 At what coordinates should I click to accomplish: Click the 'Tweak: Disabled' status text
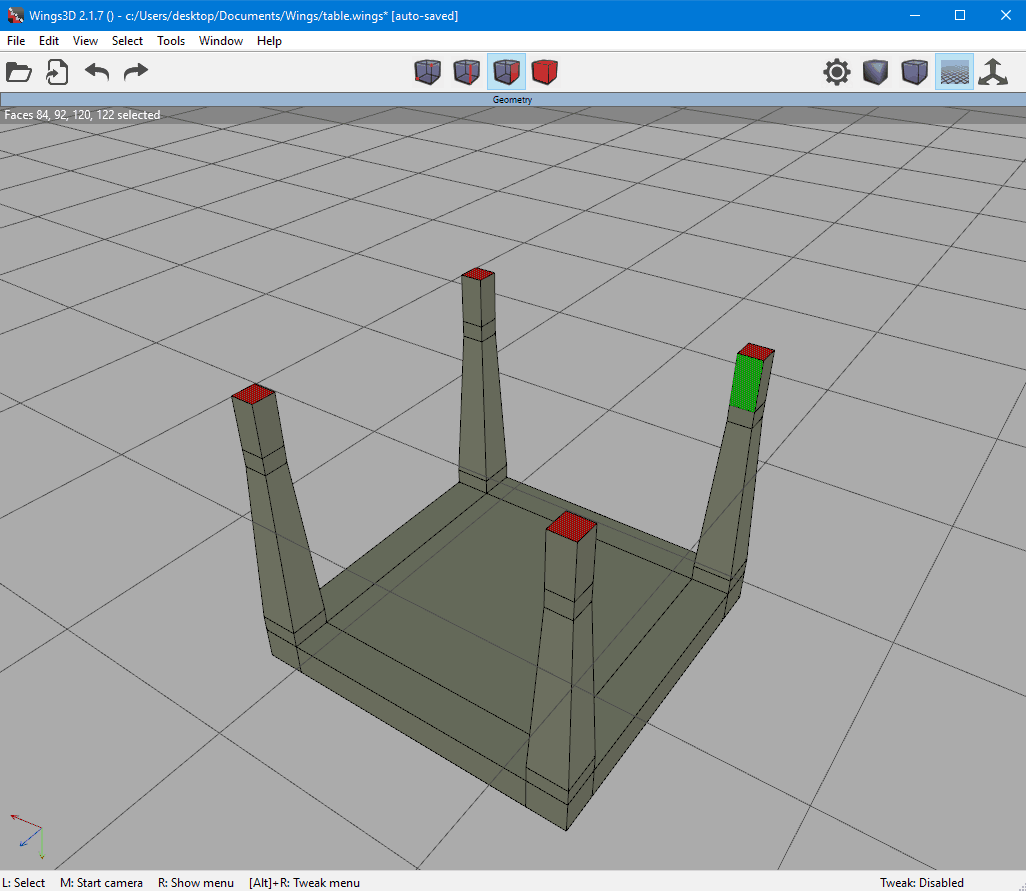tap(921, 882)
